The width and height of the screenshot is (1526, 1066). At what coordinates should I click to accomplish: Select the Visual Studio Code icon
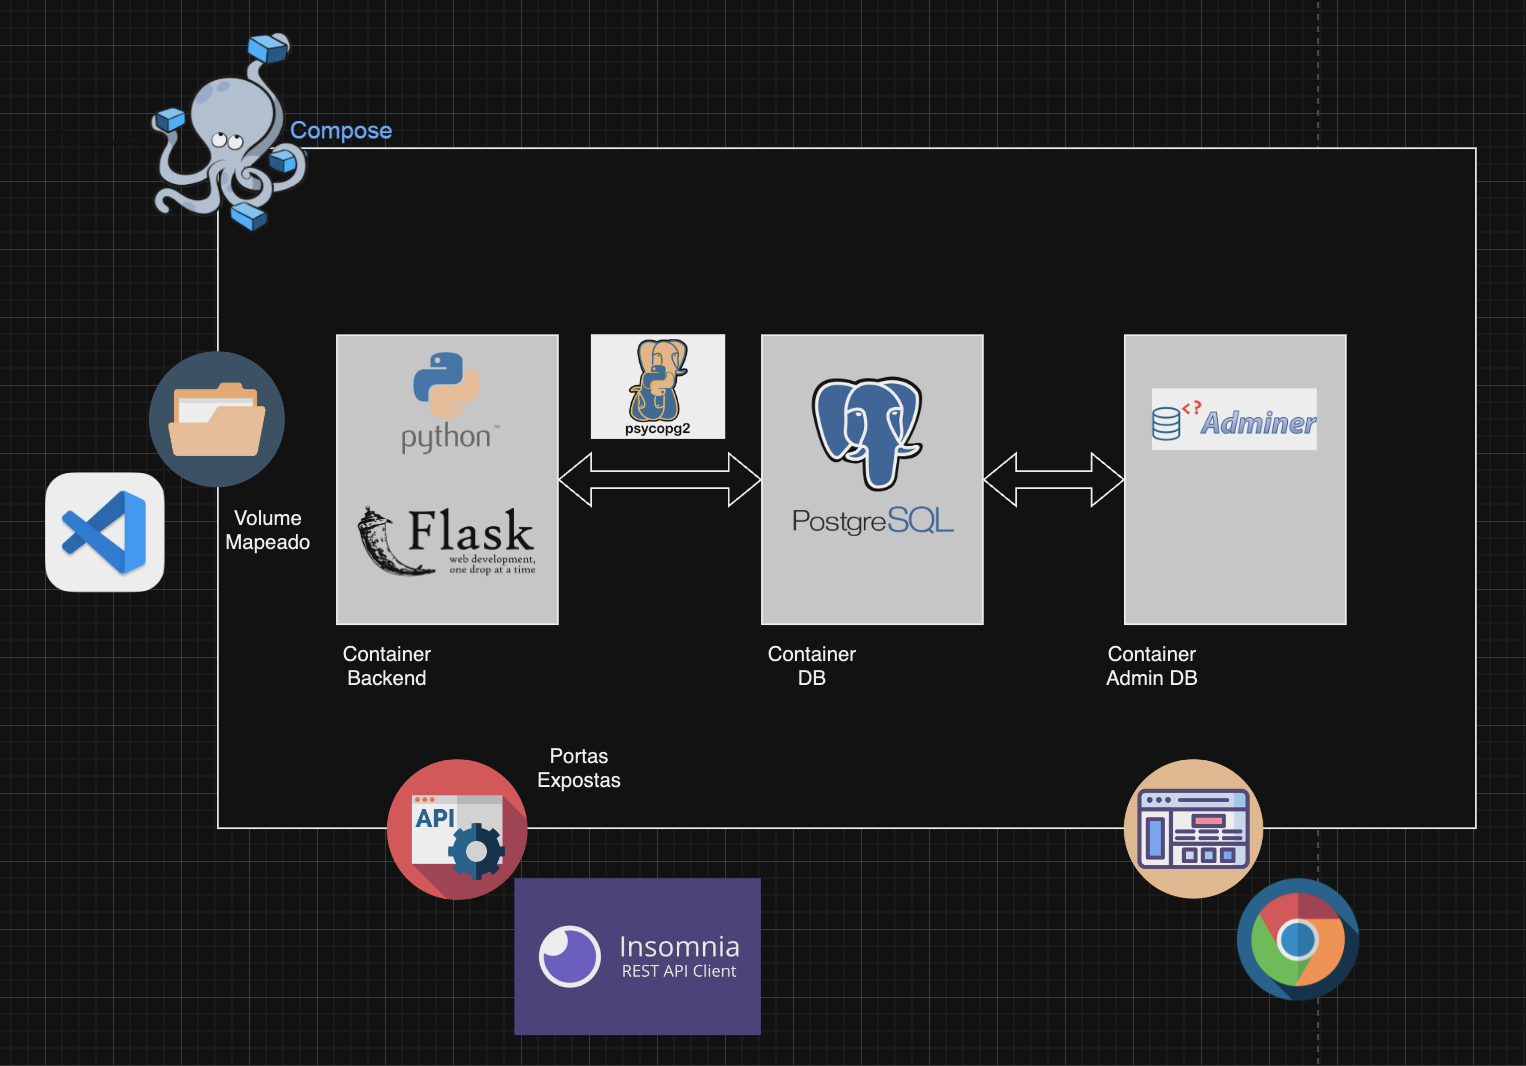pos(105,532)
